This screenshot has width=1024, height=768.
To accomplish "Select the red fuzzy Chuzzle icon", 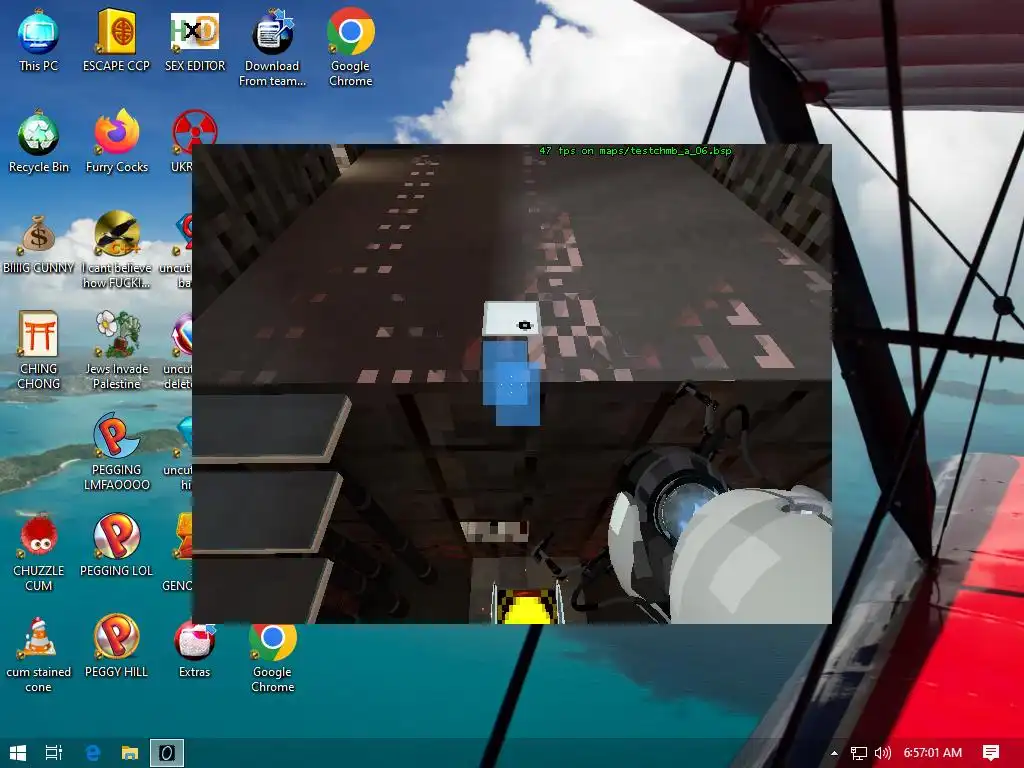I will coord(39,552).
